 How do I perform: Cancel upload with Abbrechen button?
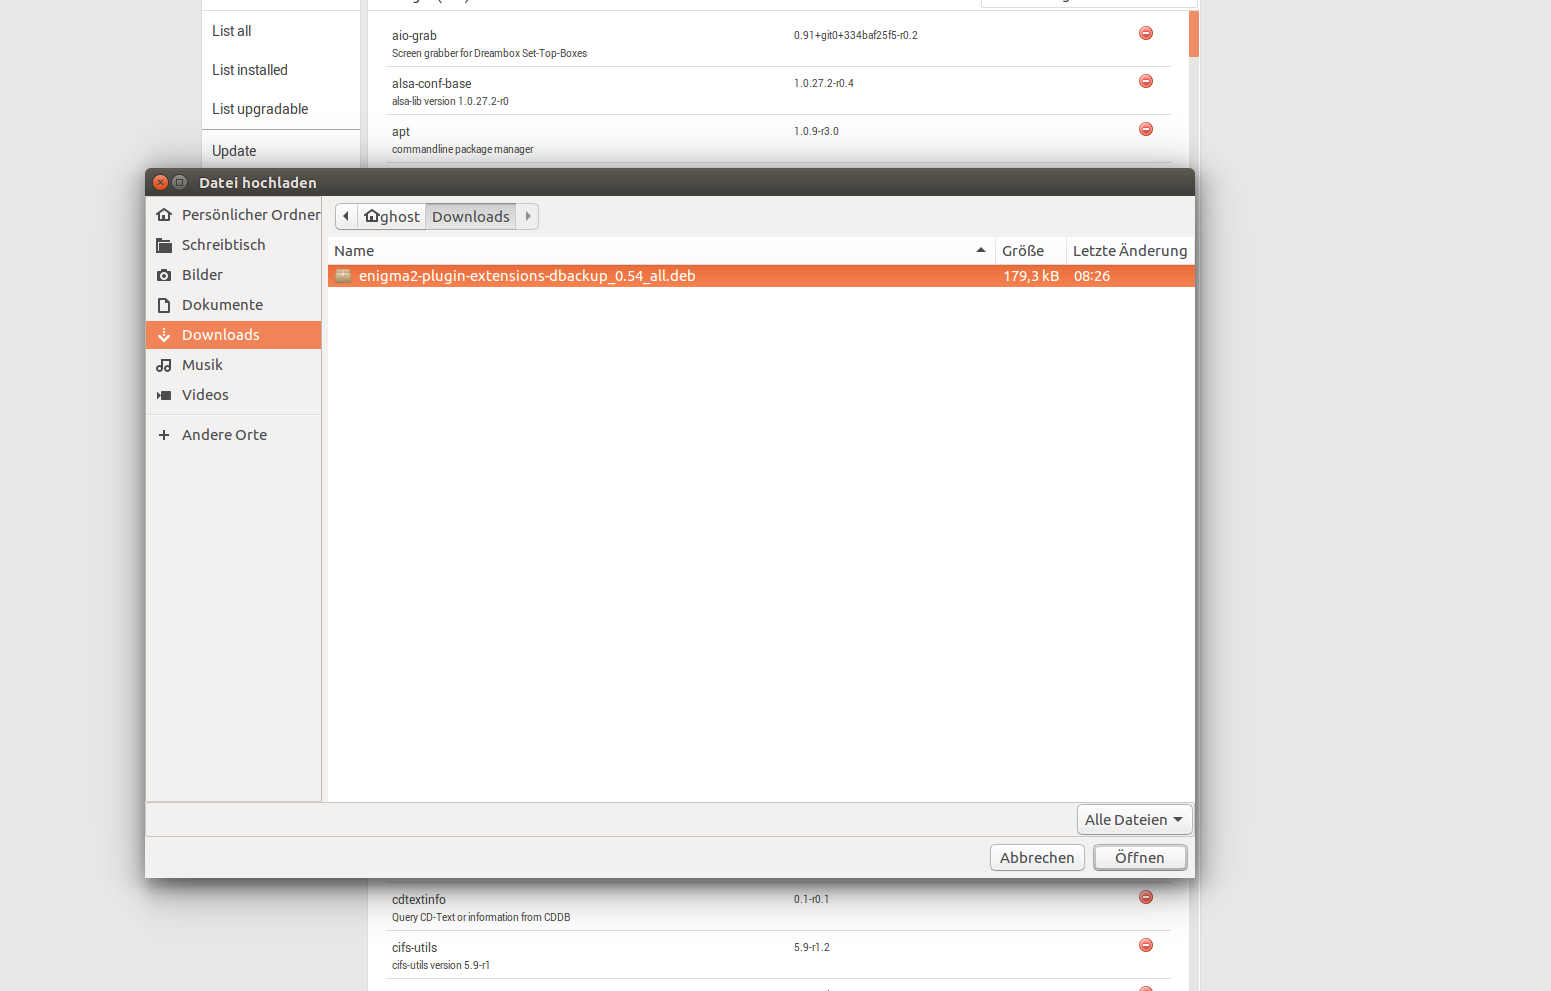pyautogui.click(x=1037, y=858)
